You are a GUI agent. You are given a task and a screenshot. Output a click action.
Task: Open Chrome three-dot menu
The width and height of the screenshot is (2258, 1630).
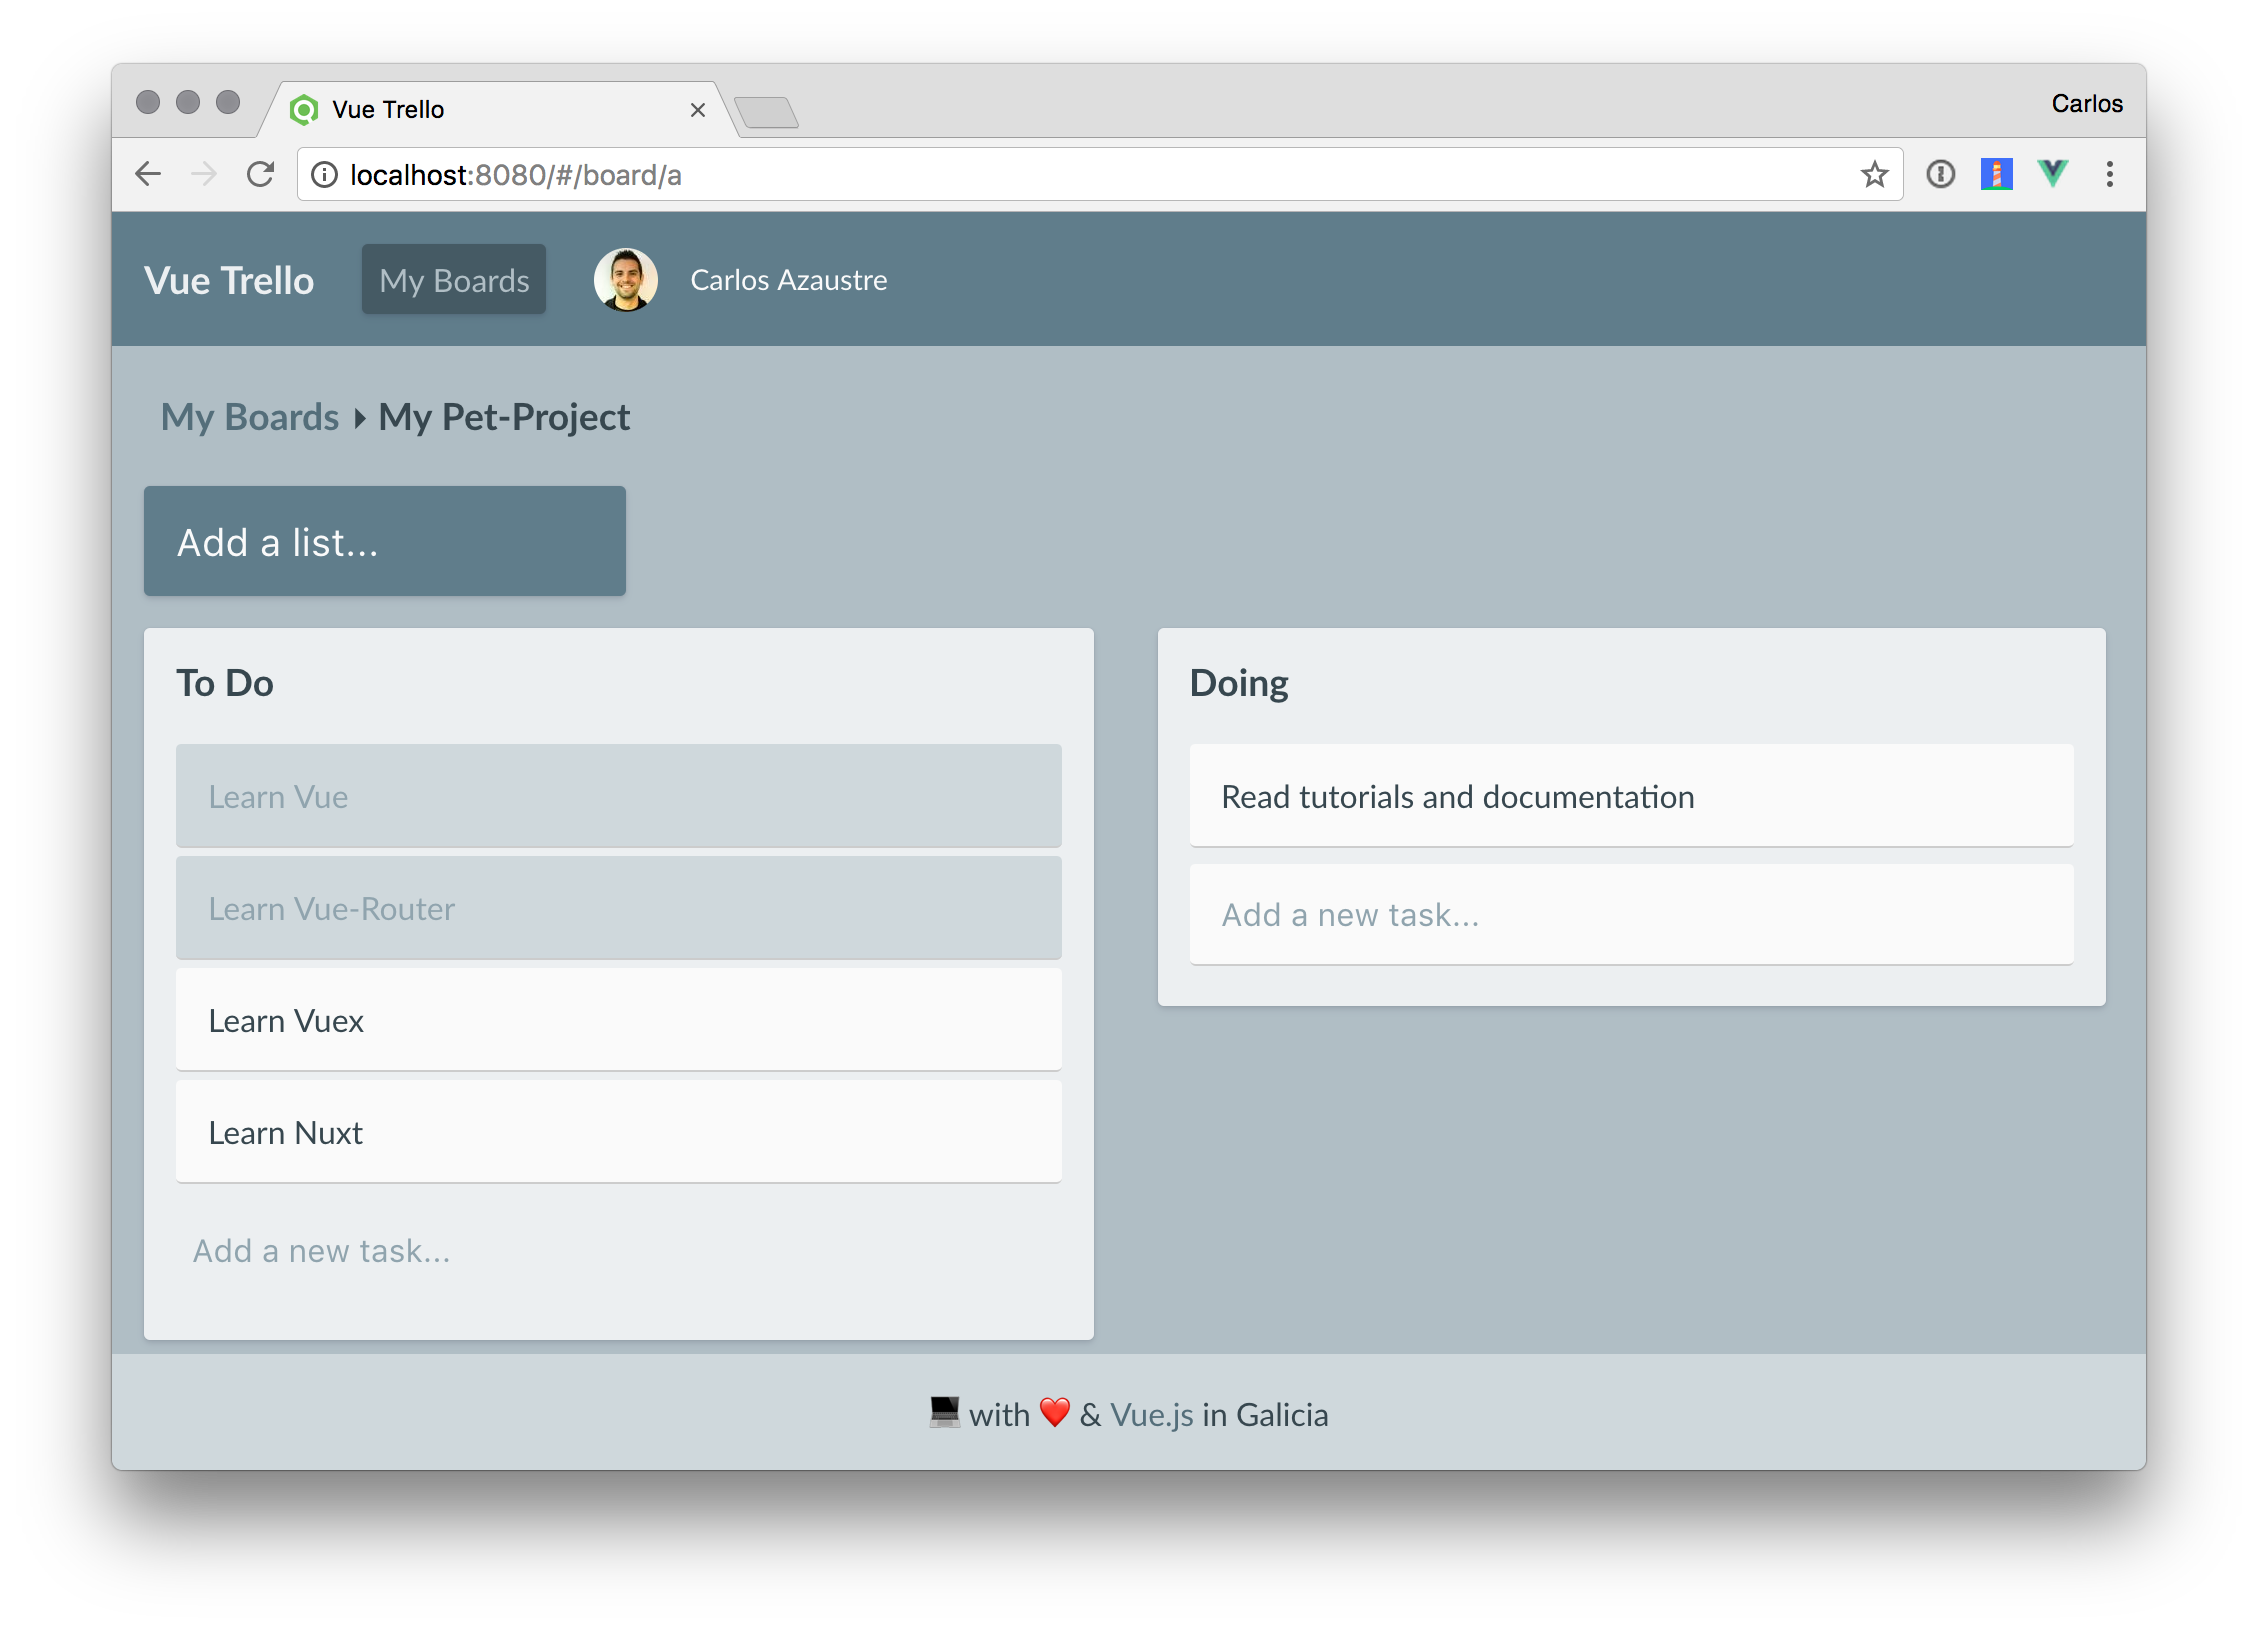(2109, 175)
